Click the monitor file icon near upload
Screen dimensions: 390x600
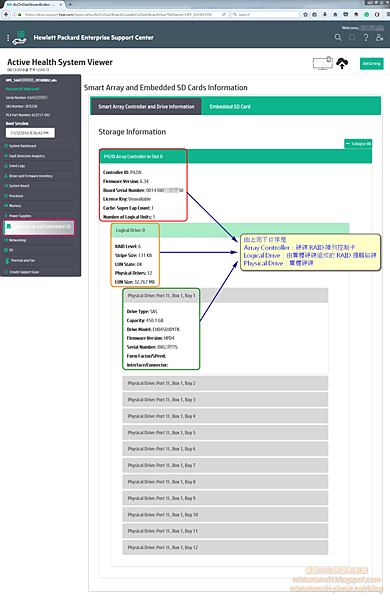point(323,63)
